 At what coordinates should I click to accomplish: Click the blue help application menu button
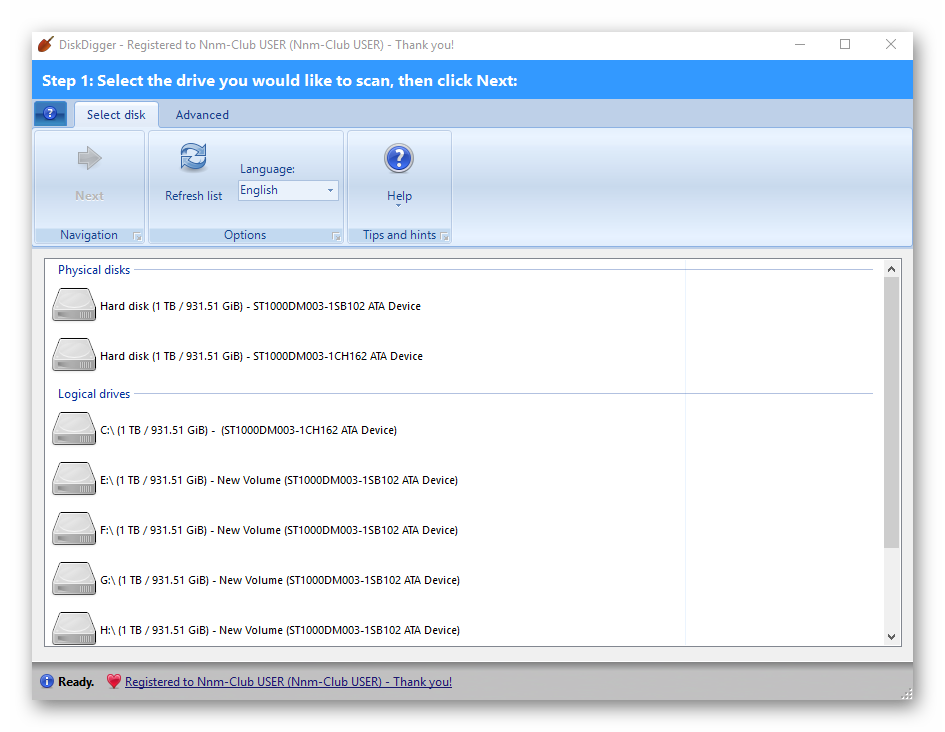coord(51,113)
